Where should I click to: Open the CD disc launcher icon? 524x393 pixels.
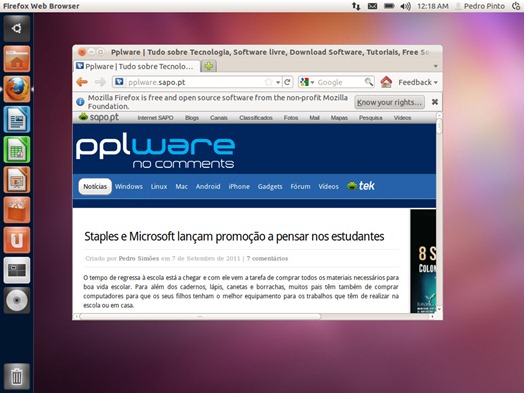tap(17, 300)
